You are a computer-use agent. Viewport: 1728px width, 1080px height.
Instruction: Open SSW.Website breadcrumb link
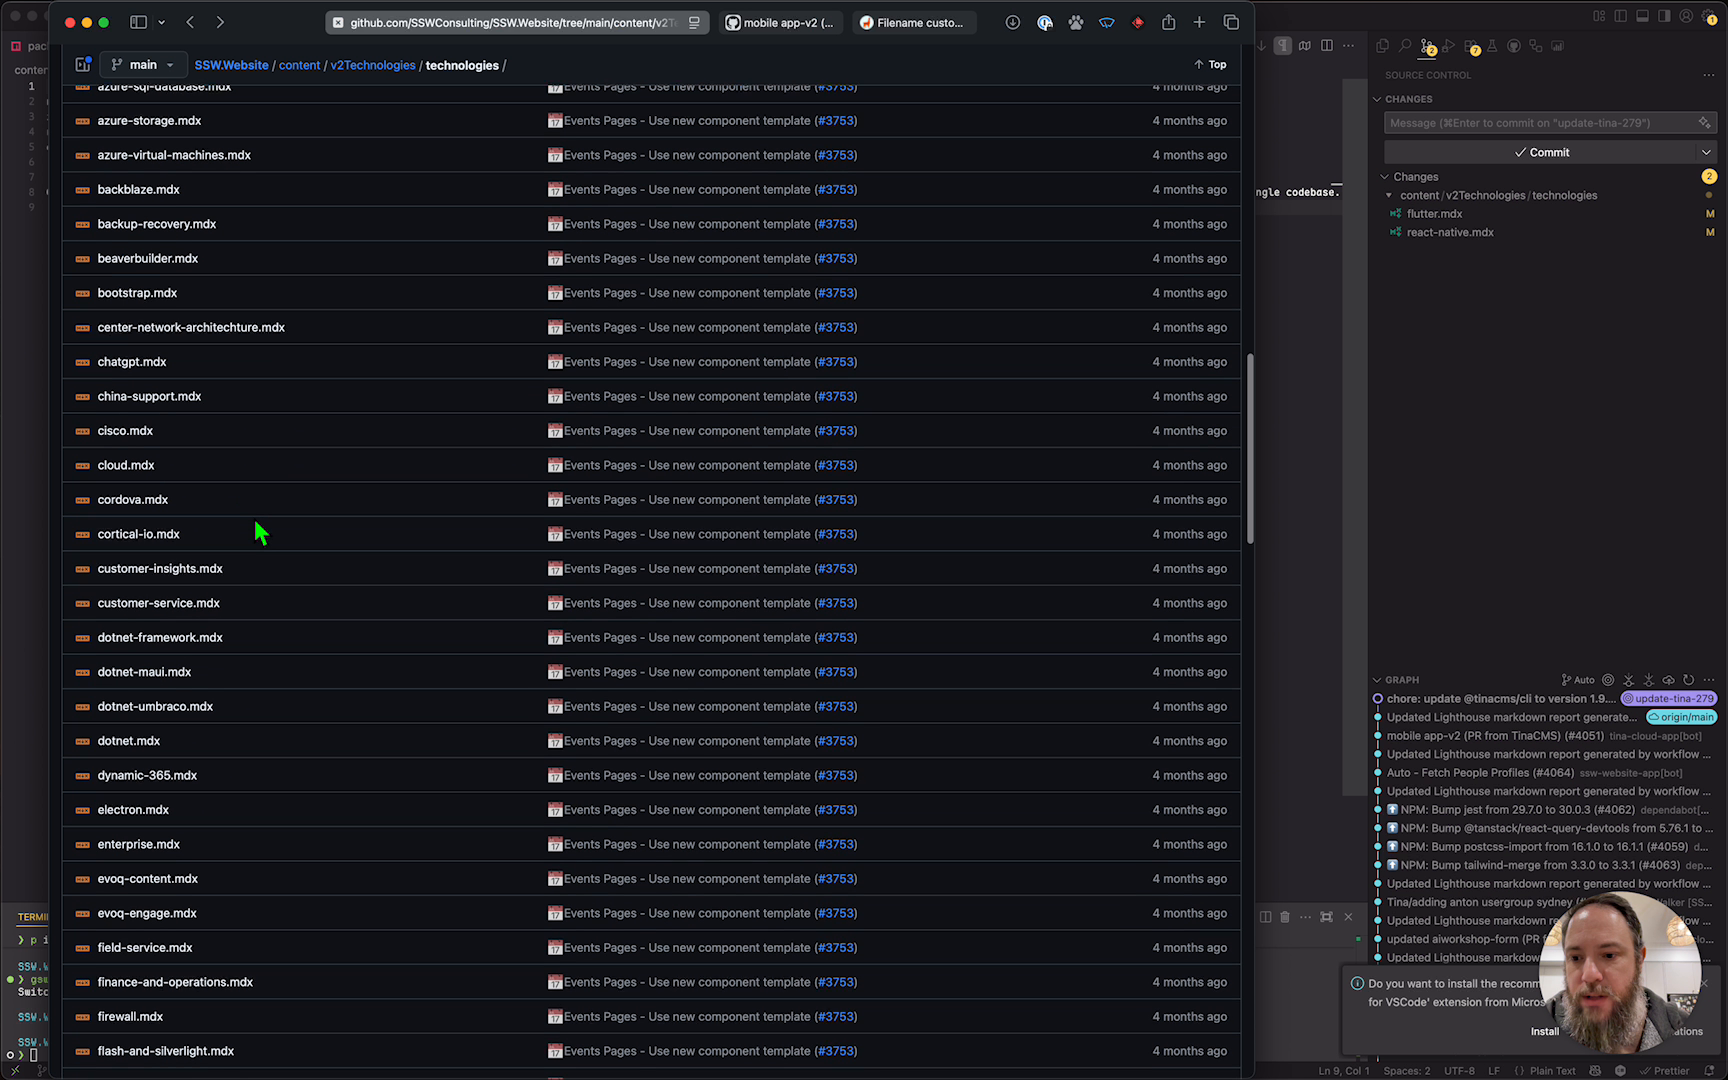[231, 65]
